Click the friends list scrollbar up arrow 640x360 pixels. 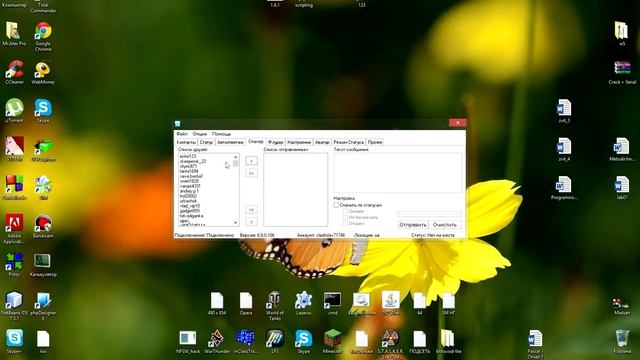point(236,157)
